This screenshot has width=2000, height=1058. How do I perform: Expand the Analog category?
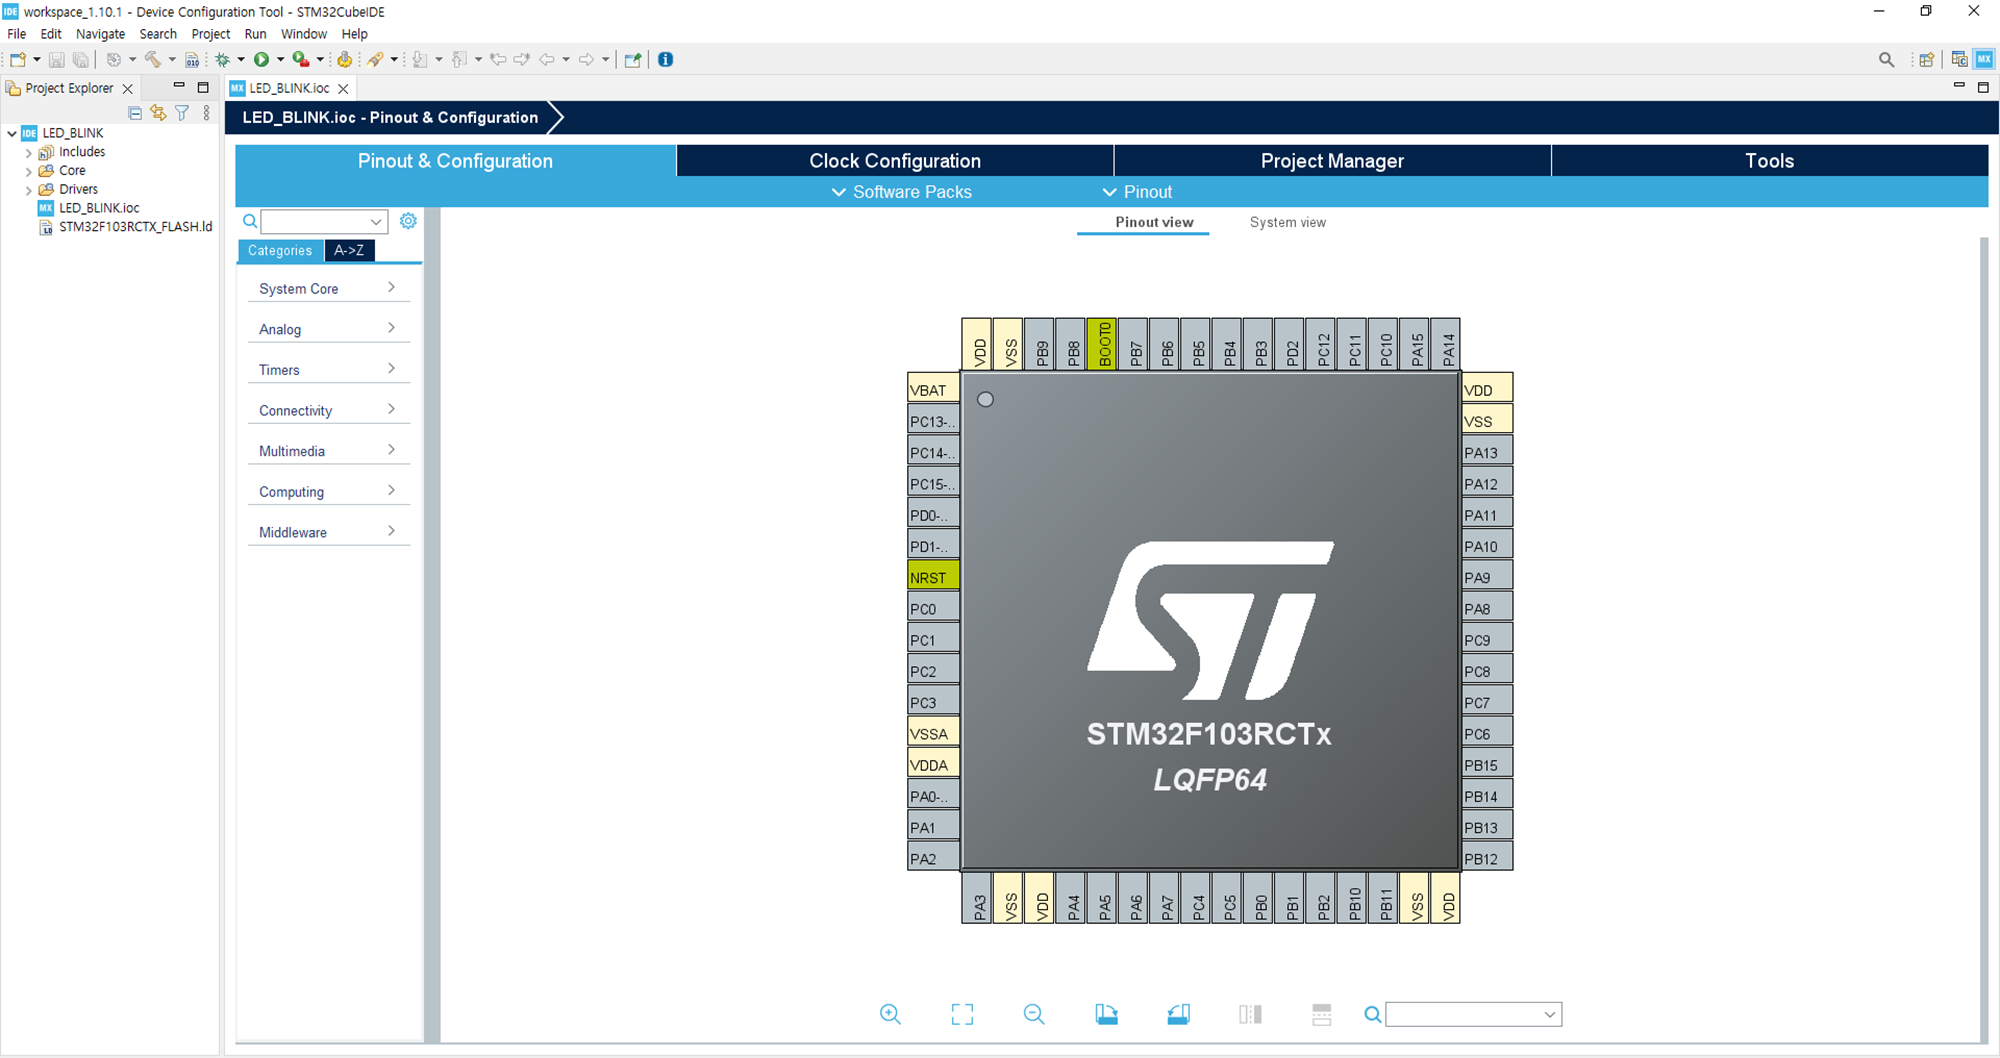click(x=328, y=329)
